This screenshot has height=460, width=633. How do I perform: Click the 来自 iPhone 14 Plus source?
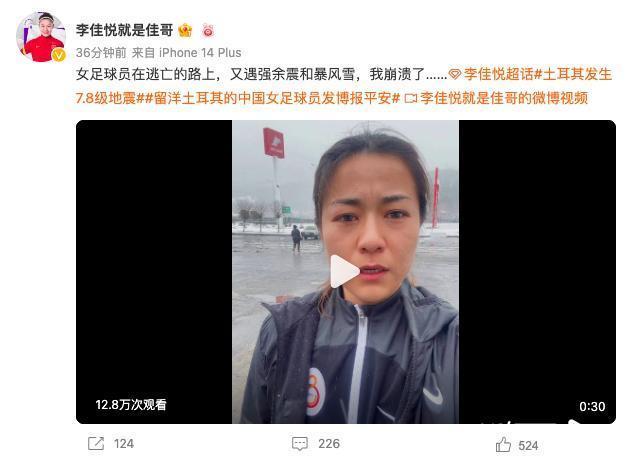pyautogui.click(x=187, y=53)
